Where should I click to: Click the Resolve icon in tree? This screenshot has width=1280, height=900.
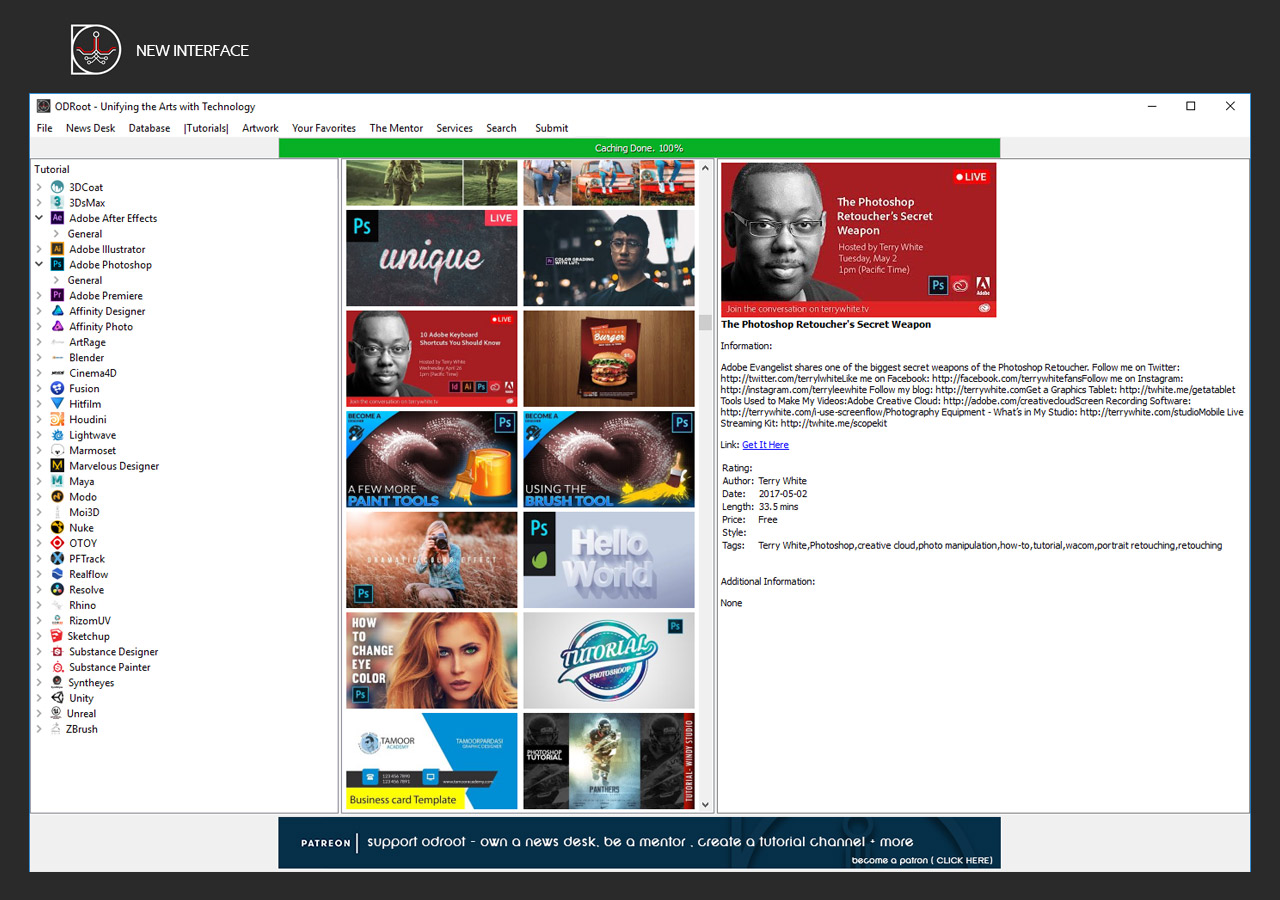58,590
